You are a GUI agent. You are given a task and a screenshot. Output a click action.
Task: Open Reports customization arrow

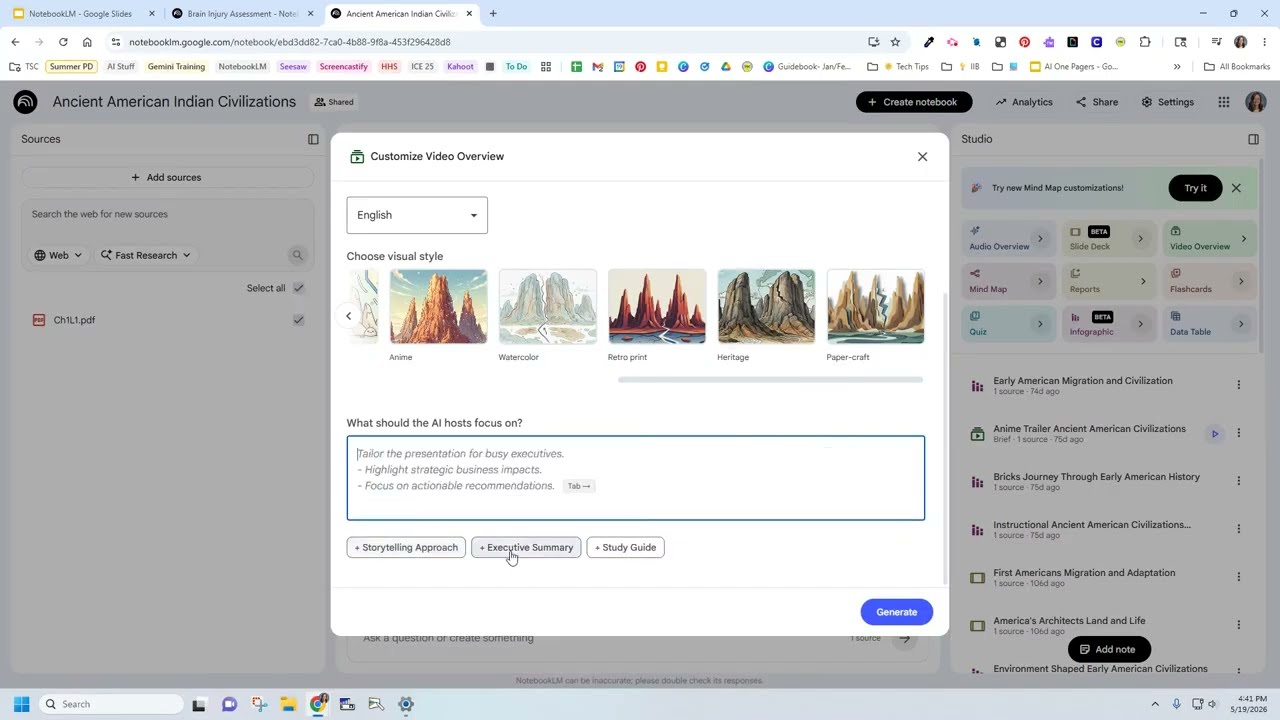coord(1142,281)
